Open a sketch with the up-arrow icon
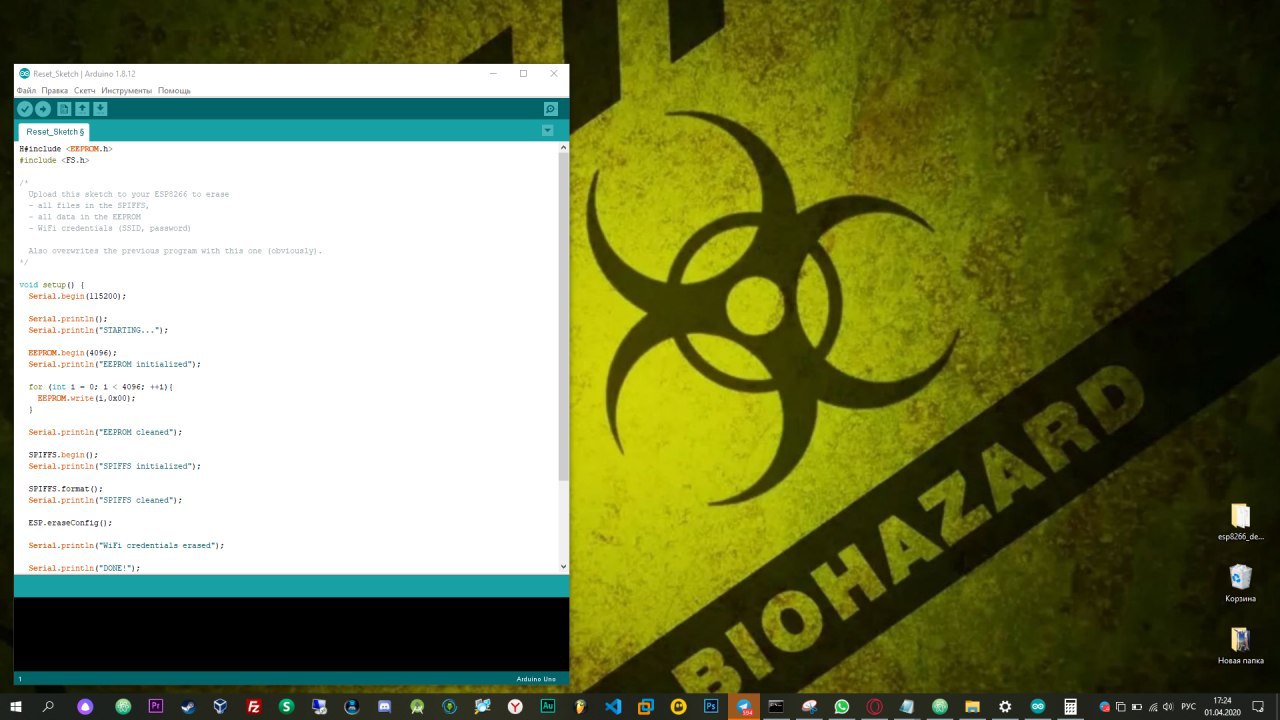The image size is (1280, 720). [x=82, y=109]
